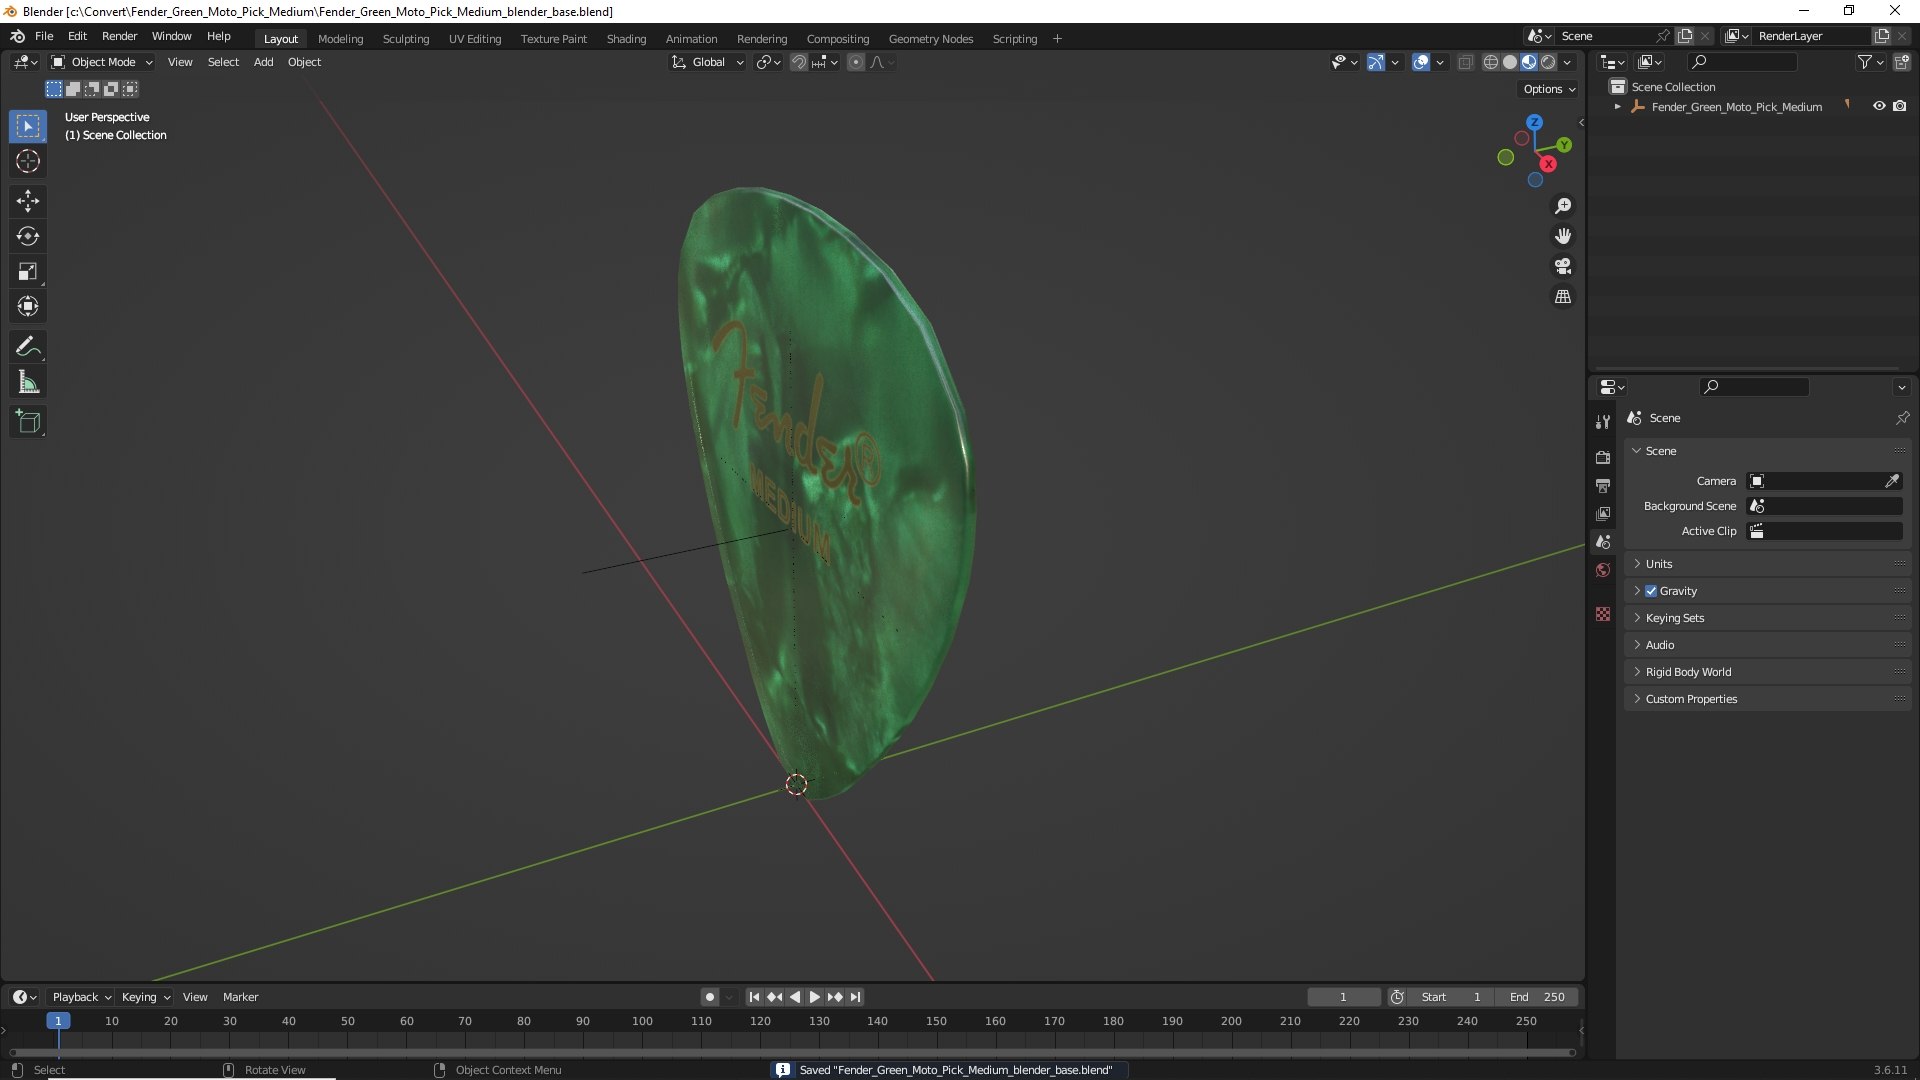Toggle snapping magnet icon
The image size is (1920, 1080).
(x=799, y=62)
